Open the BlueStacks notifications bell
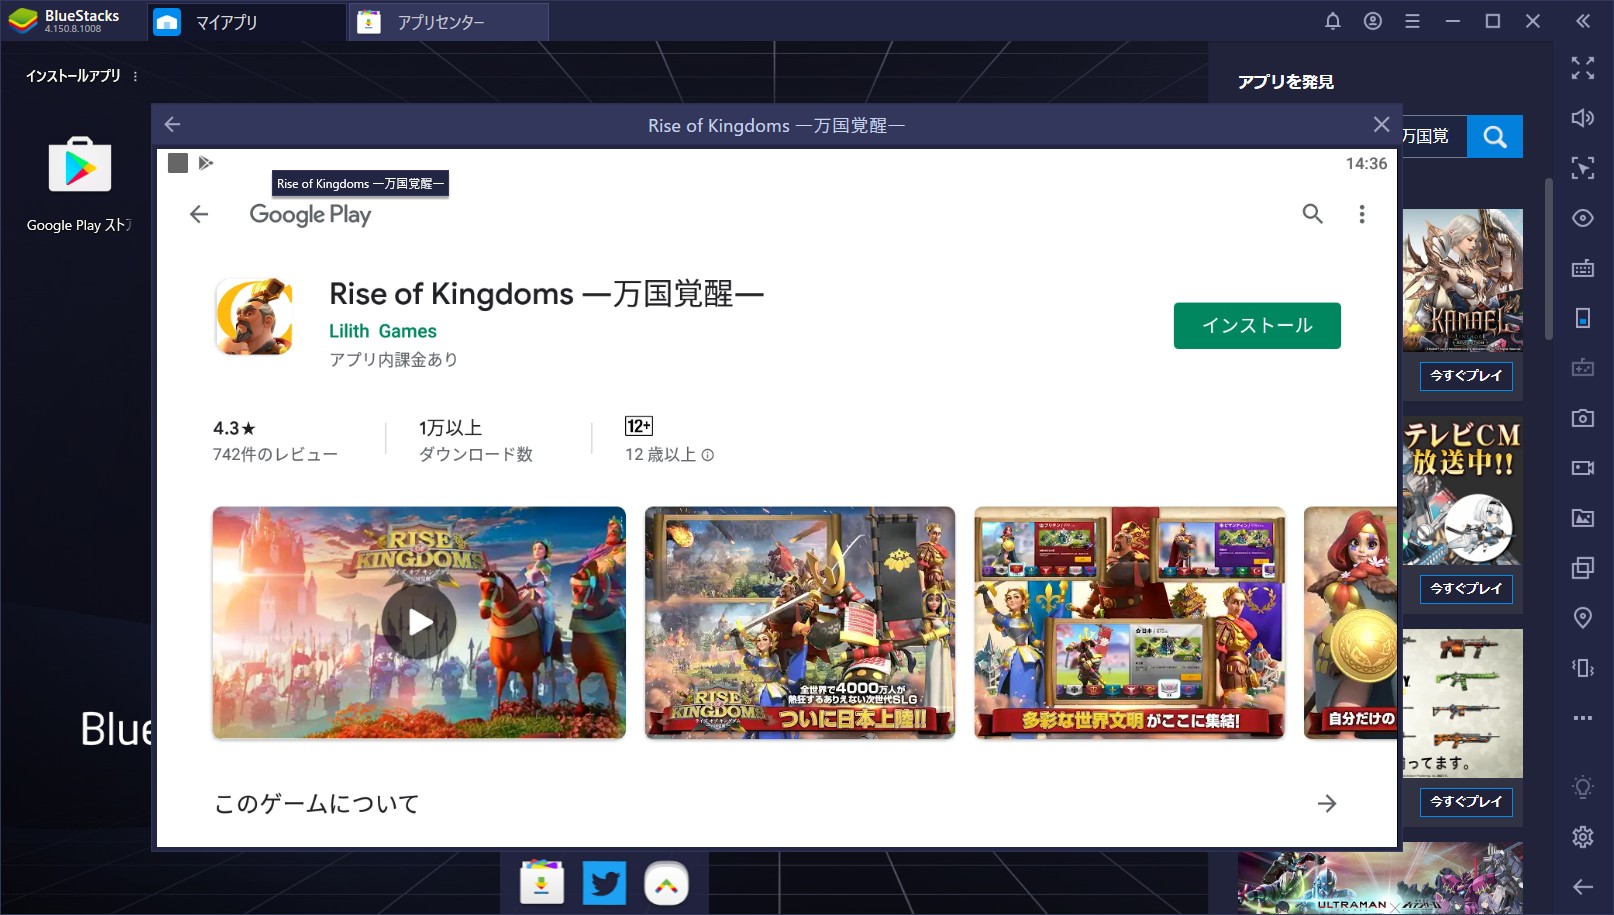Viewport: 1614px width, 915px height. tap(1332, 21)
